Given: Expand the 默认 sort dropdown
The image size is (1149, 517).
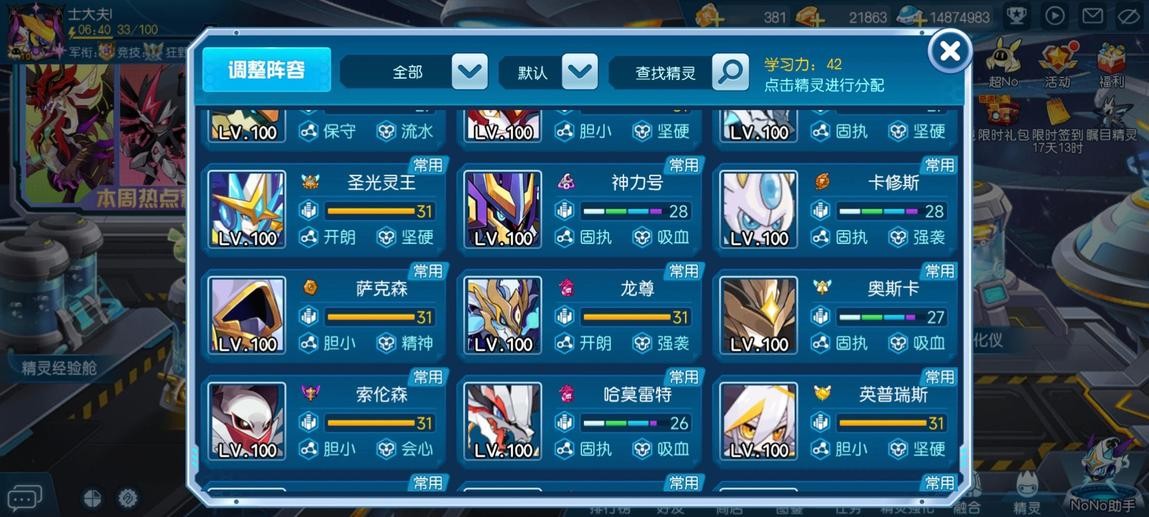Looking at the screenshot, I should pos(580,72).
